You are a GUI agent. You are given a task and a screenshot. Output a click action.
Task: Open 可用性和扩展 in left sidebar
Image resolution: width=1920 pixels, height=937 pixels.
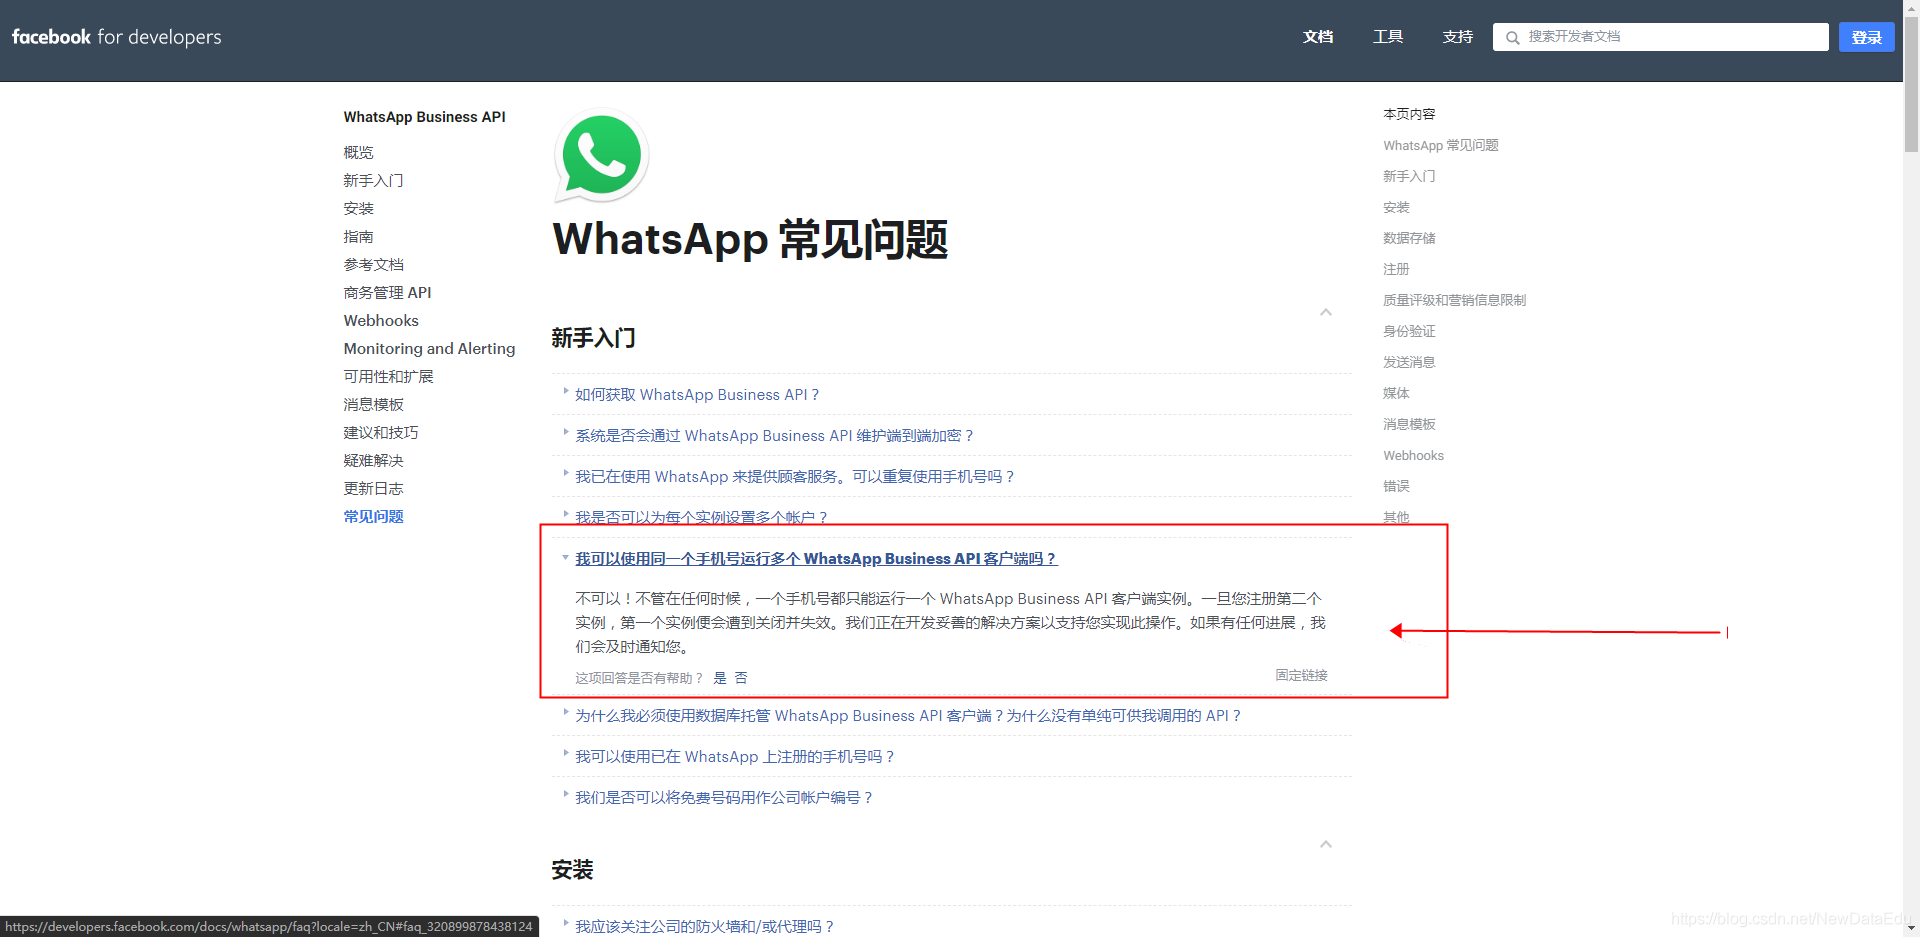[x=388, y=377]
